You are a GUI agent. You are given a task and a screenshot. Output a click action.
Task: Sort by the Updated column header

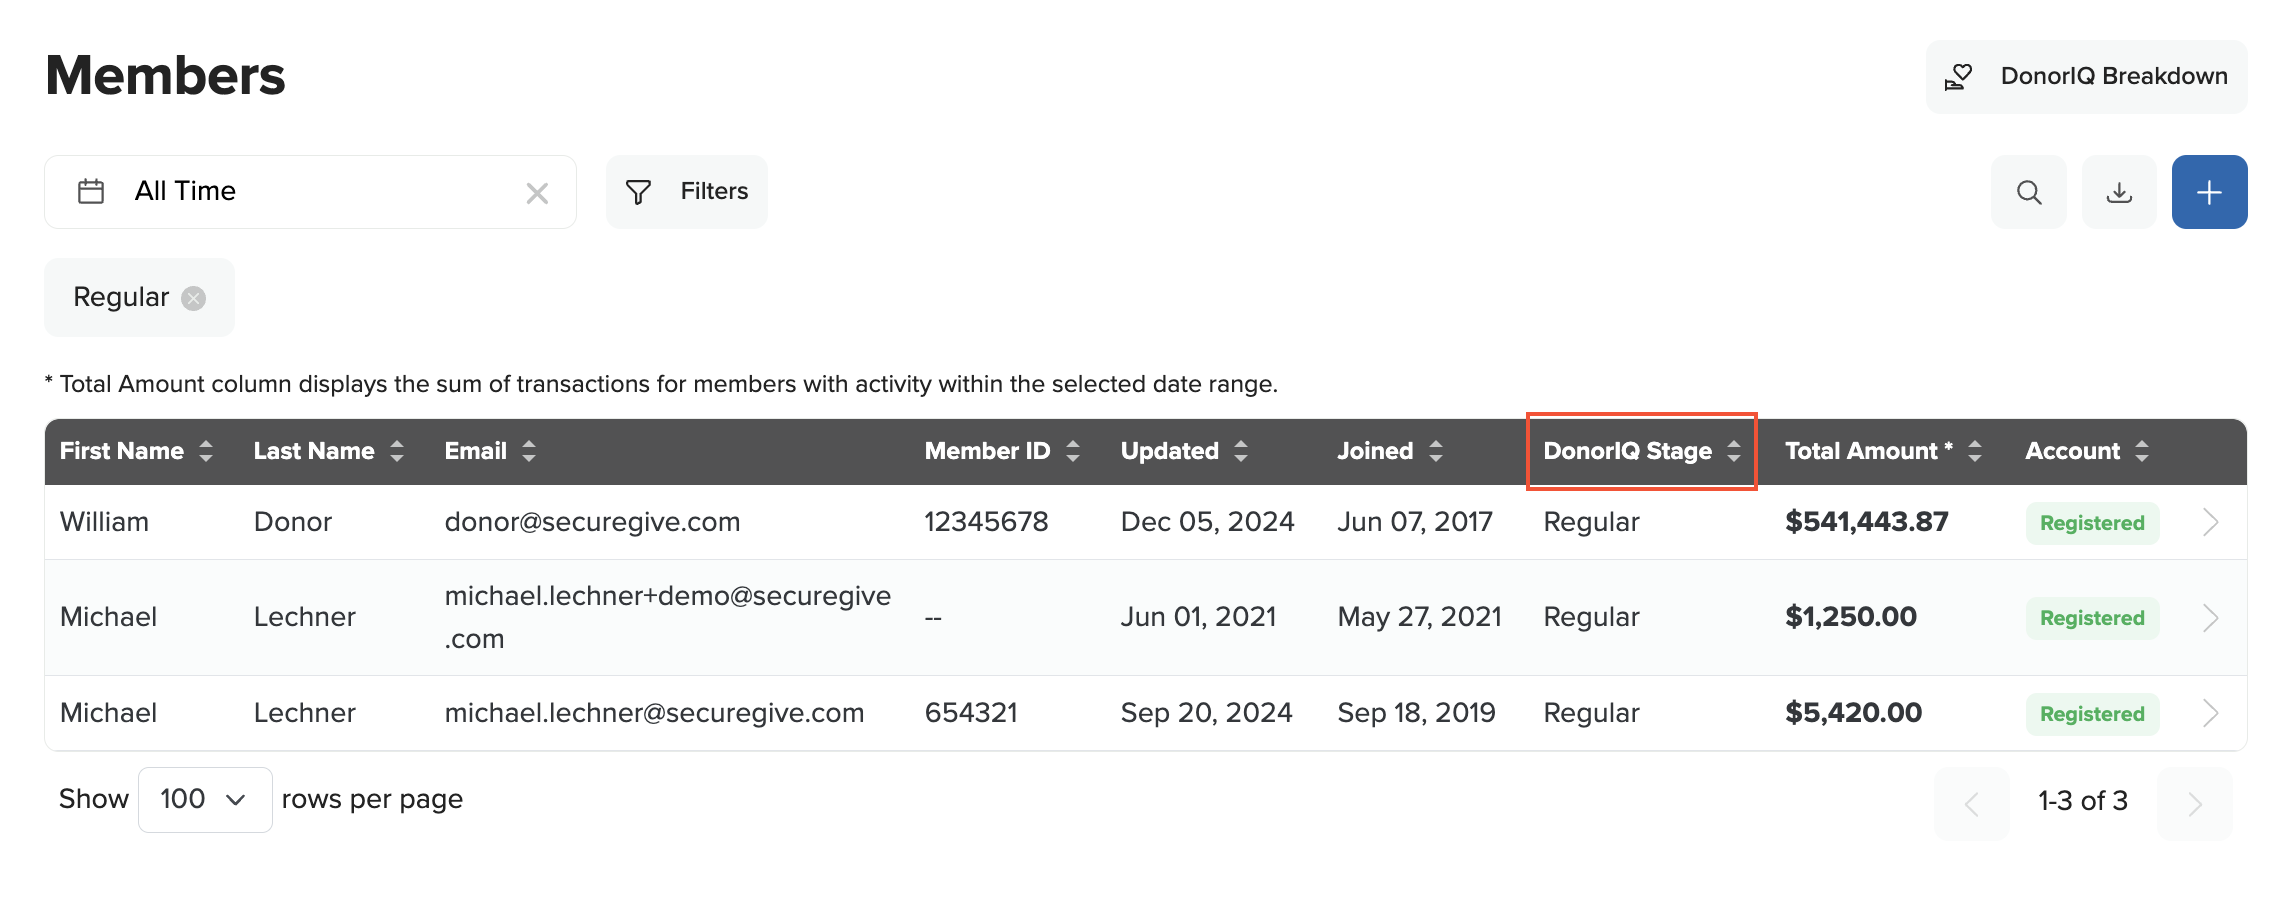1241,451
